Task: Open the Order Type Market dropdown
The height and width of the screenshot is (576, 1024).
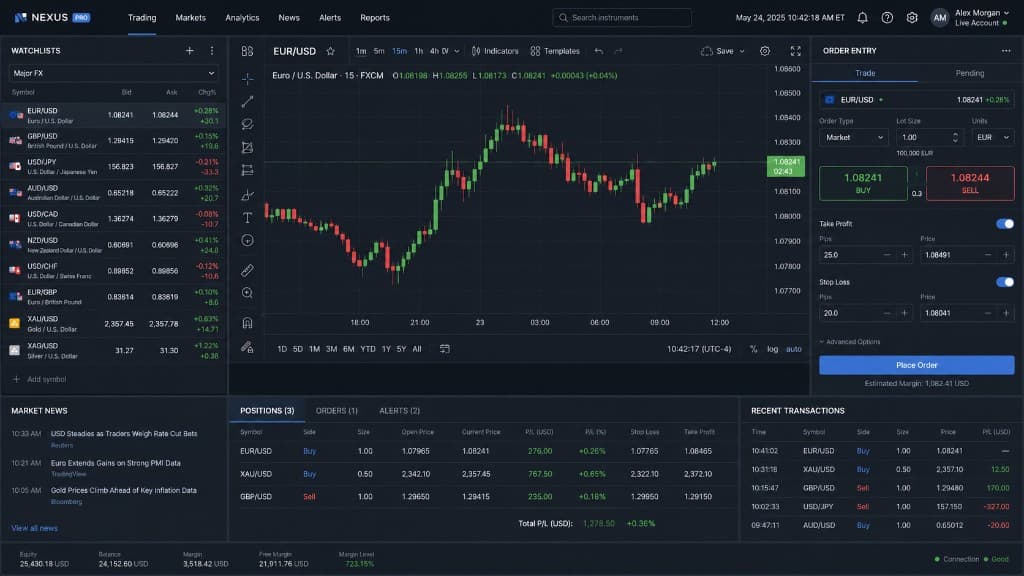Action: (854, 137)
